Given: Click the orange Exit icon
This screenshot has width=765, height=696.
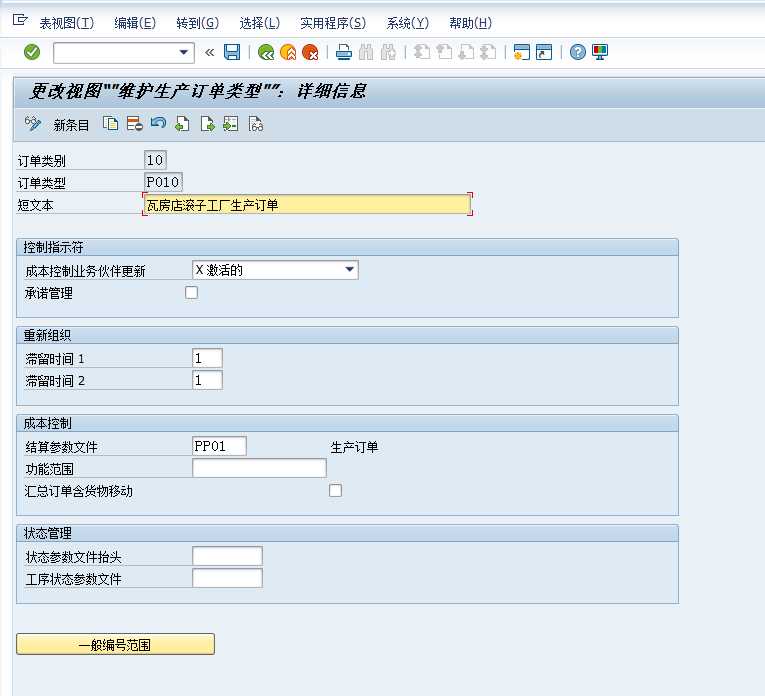Looking at the screenshot, I should coord(288,52).
